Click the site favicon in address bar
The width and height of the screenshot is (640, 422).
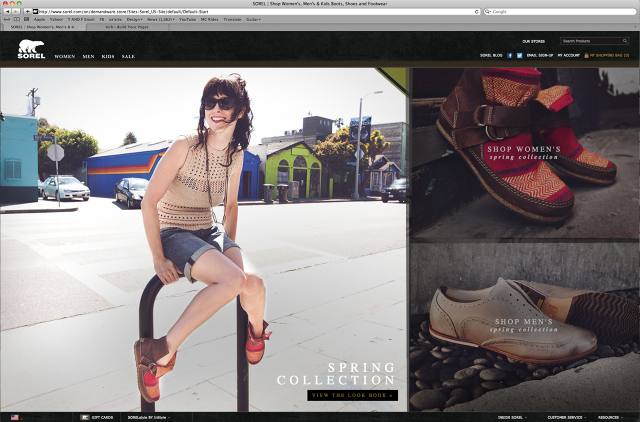pos(36,12)
